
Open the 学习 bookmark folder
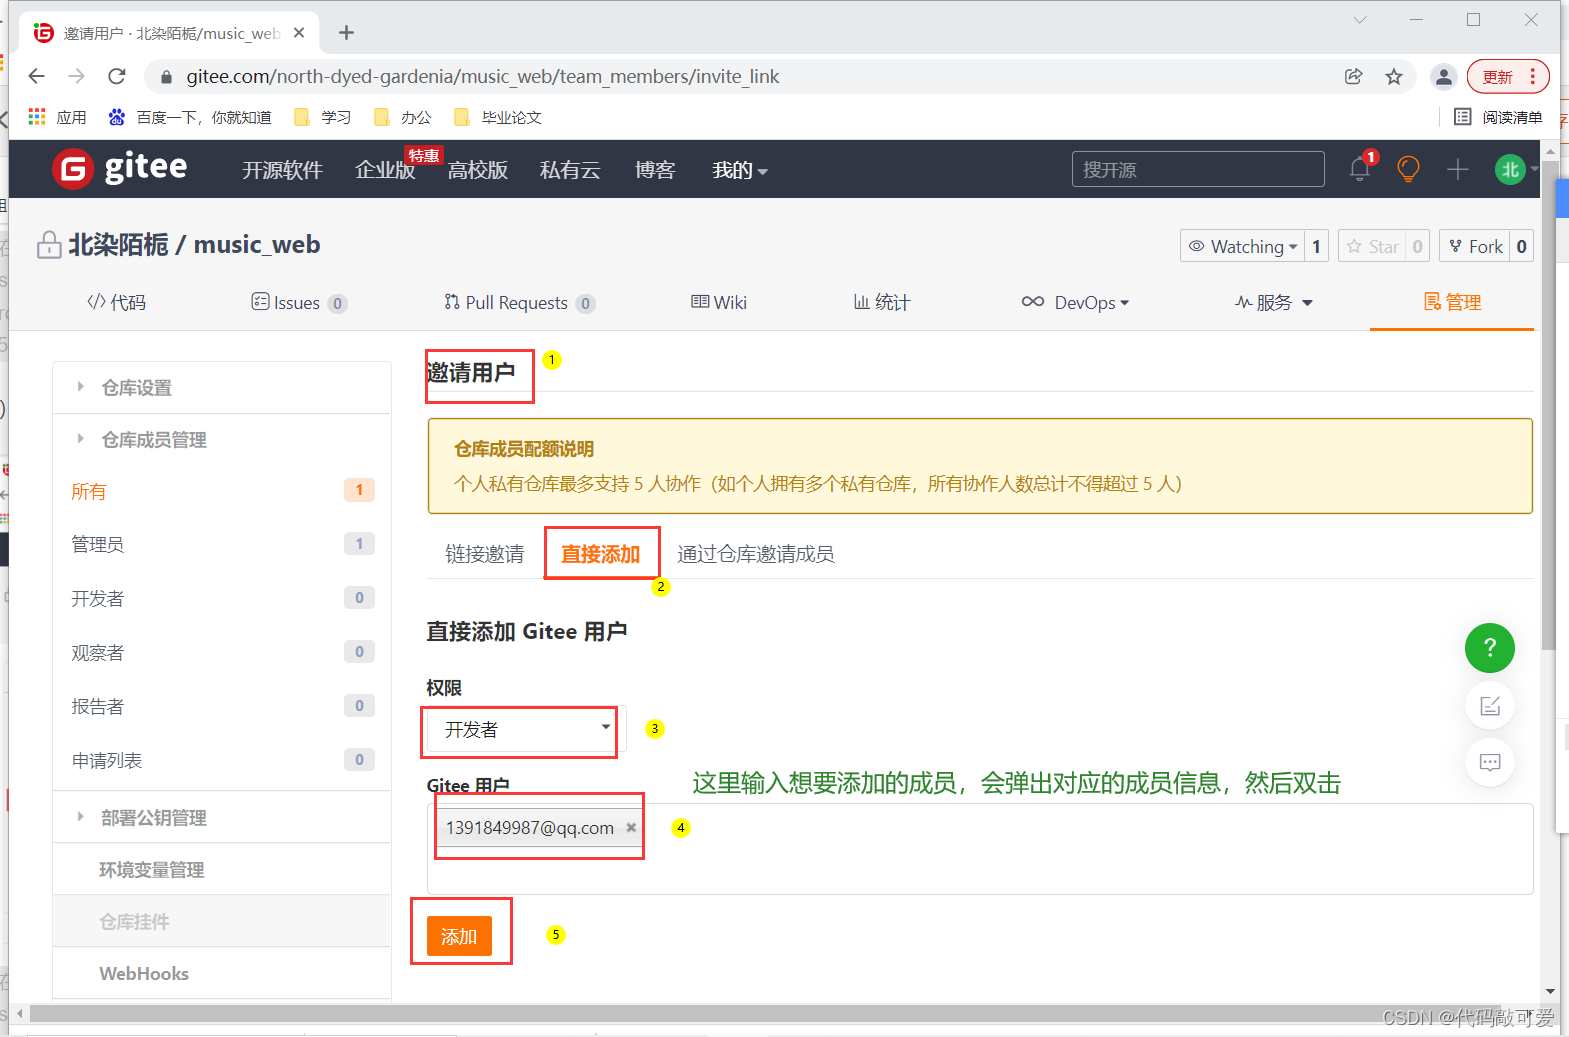[322, 117]
